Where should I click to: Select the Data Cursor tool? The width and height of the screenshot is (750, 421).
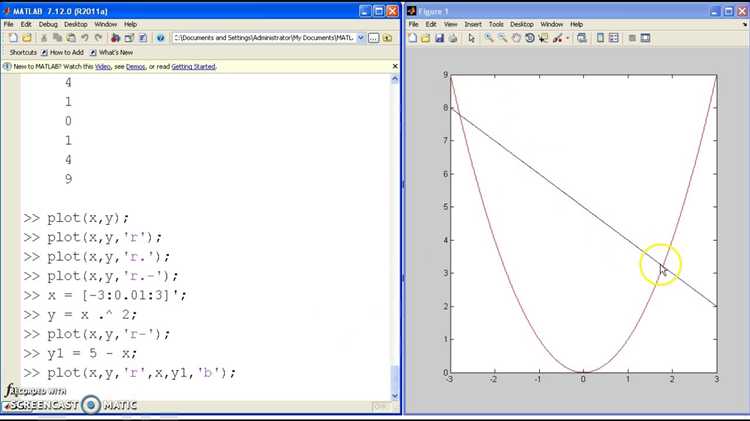click(543, 38)
